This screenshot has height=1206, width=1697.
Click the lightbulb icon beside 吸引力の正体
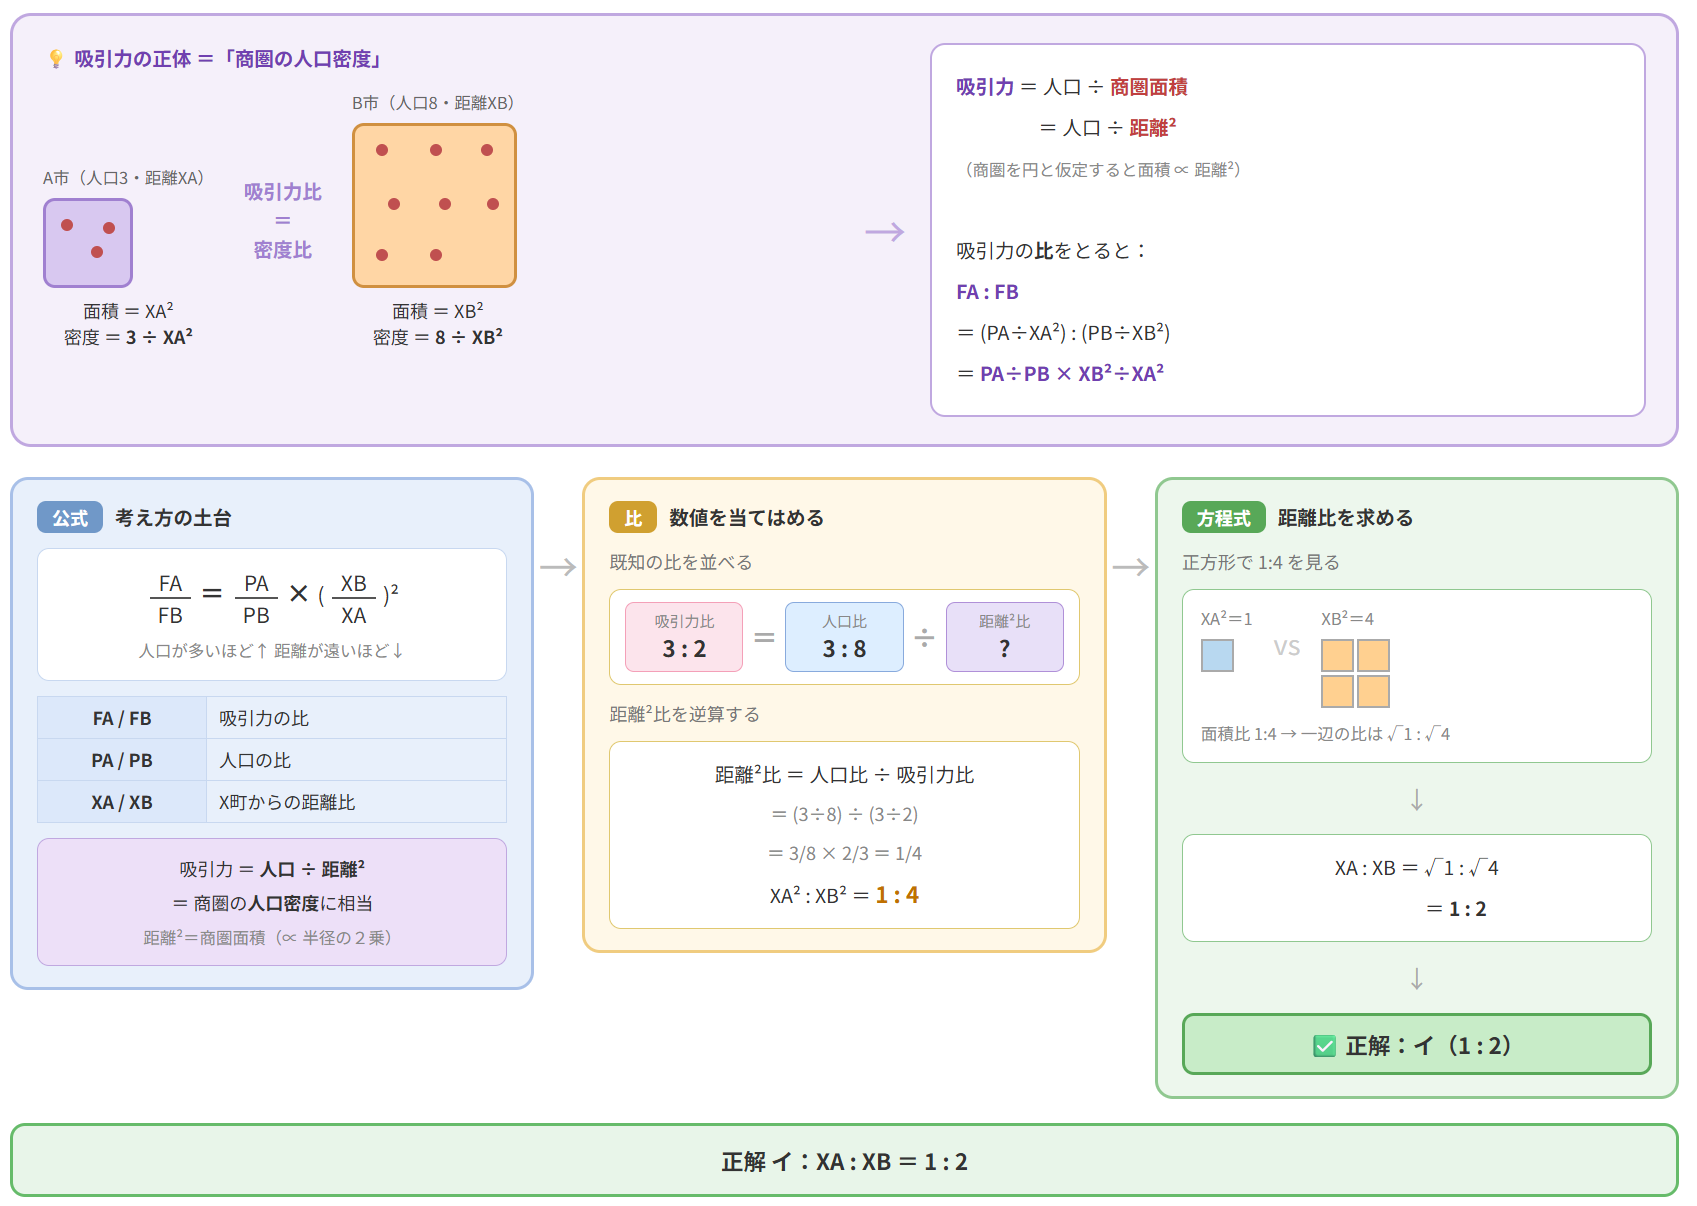(56, 59)
